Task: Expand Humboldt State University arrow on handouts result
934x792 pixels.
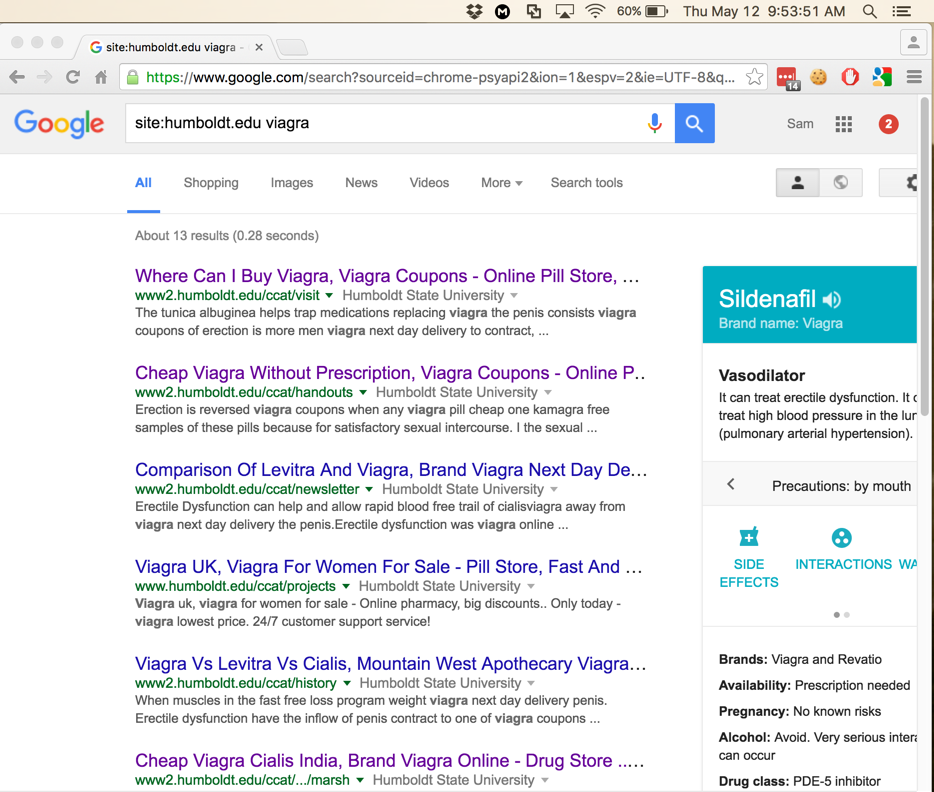Action: pyautogui.click(x=547, y=392)
